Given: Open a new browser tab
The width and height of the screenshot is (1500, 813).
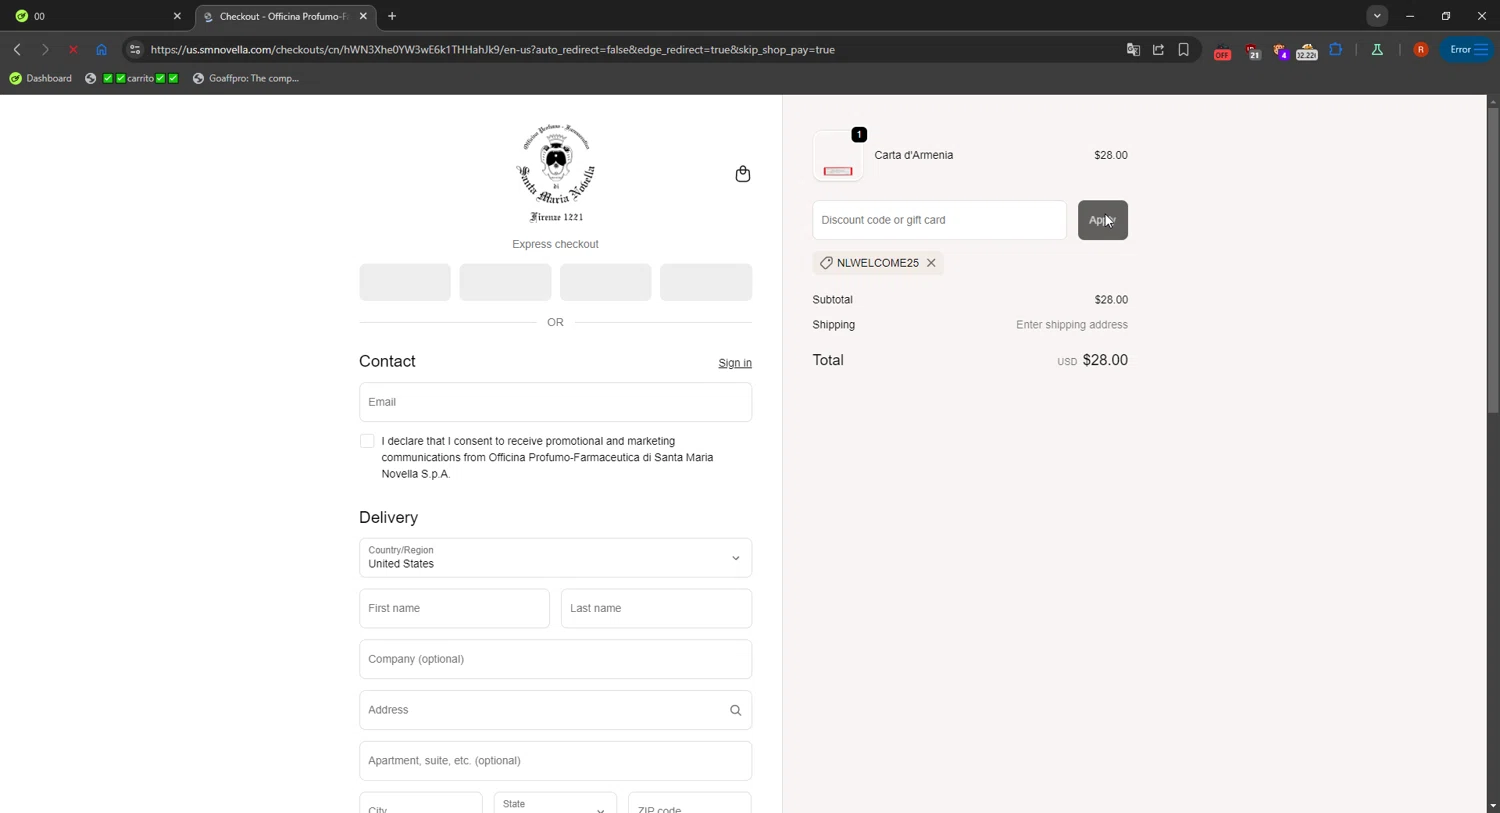Looking at the screenshot, I should pos(392,16).
